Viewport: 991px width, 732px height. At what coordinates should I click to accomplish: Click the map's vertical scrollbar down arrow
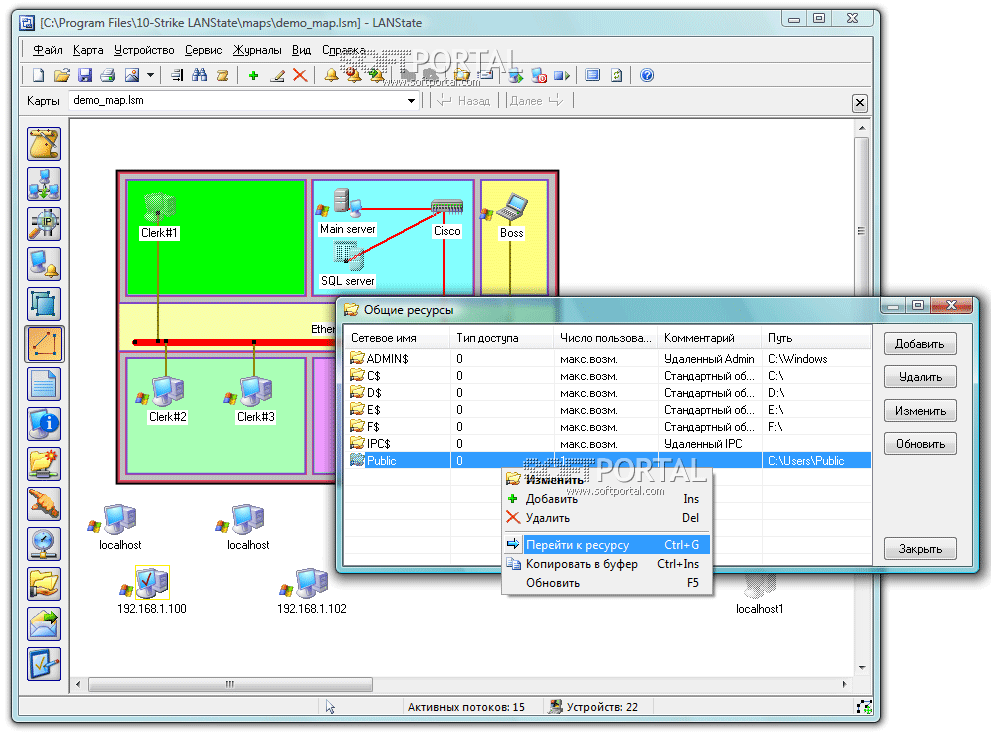point(862,668)
